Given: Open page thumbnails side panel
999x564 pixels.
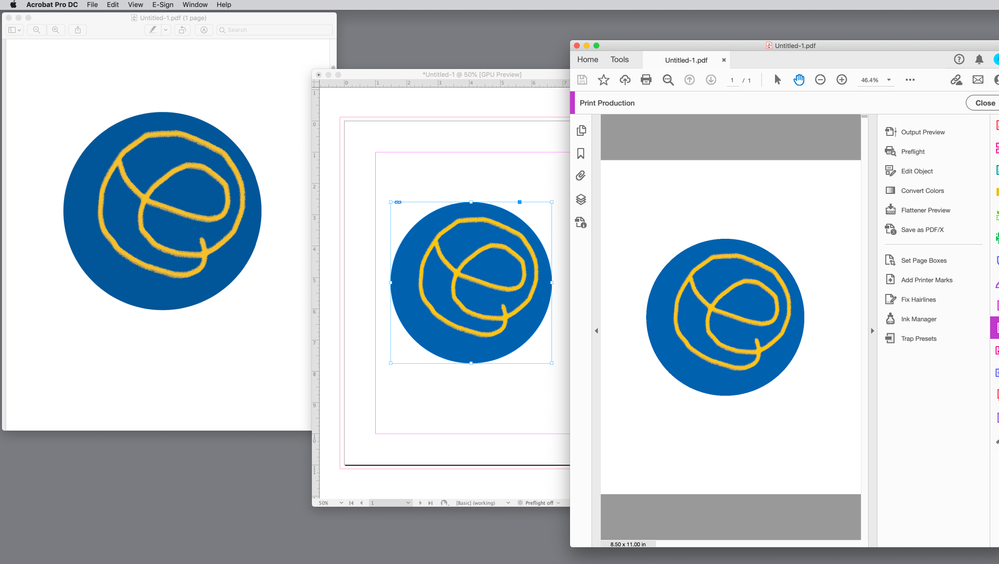Looking at the screenshot, I should [x=581, y=130].
